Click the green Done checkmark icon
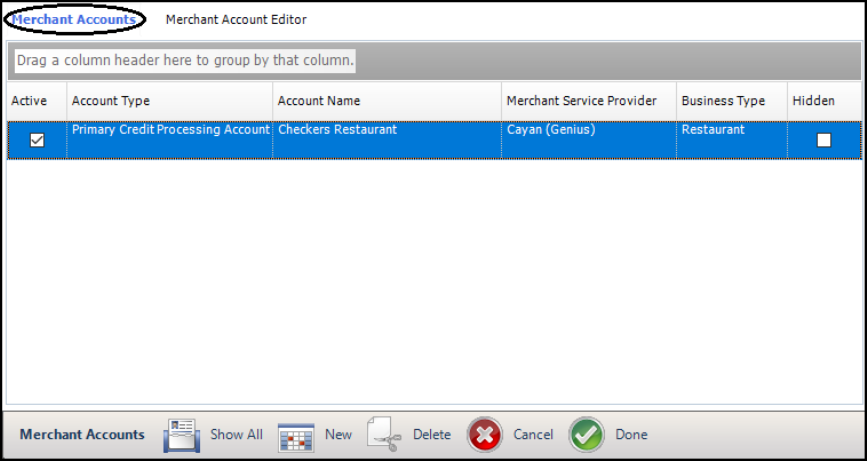 click(587, 435)
